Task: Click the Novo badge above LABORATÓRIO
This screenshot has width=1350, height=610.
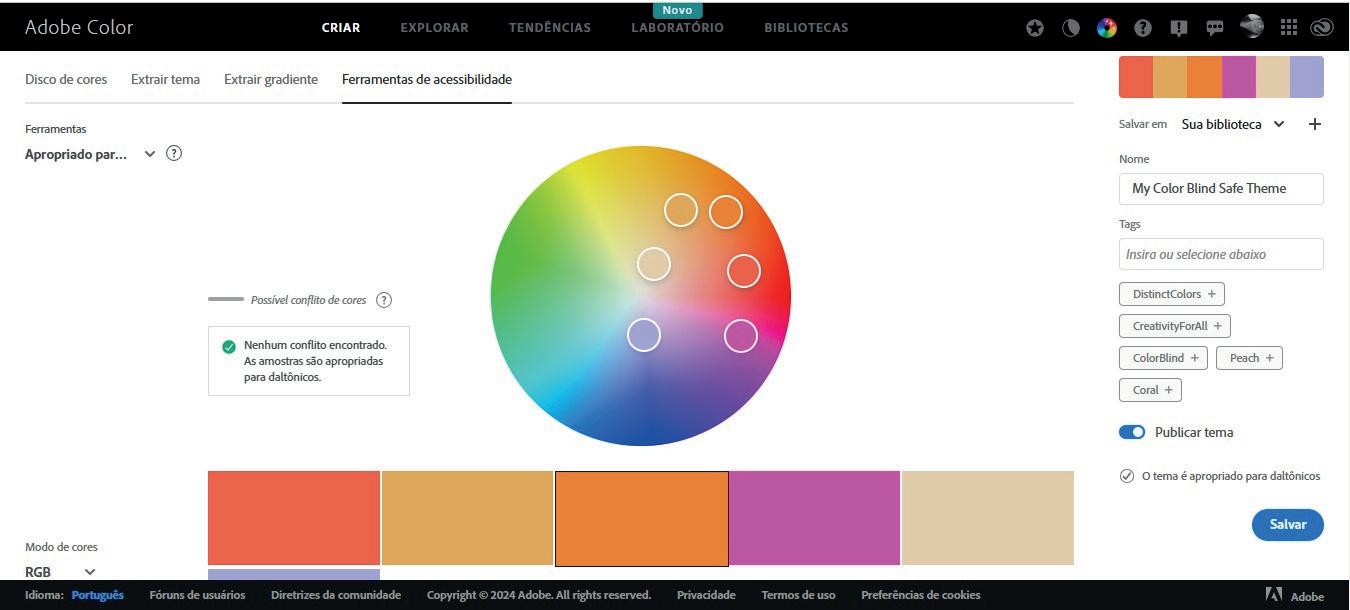Action: [677, 10]
